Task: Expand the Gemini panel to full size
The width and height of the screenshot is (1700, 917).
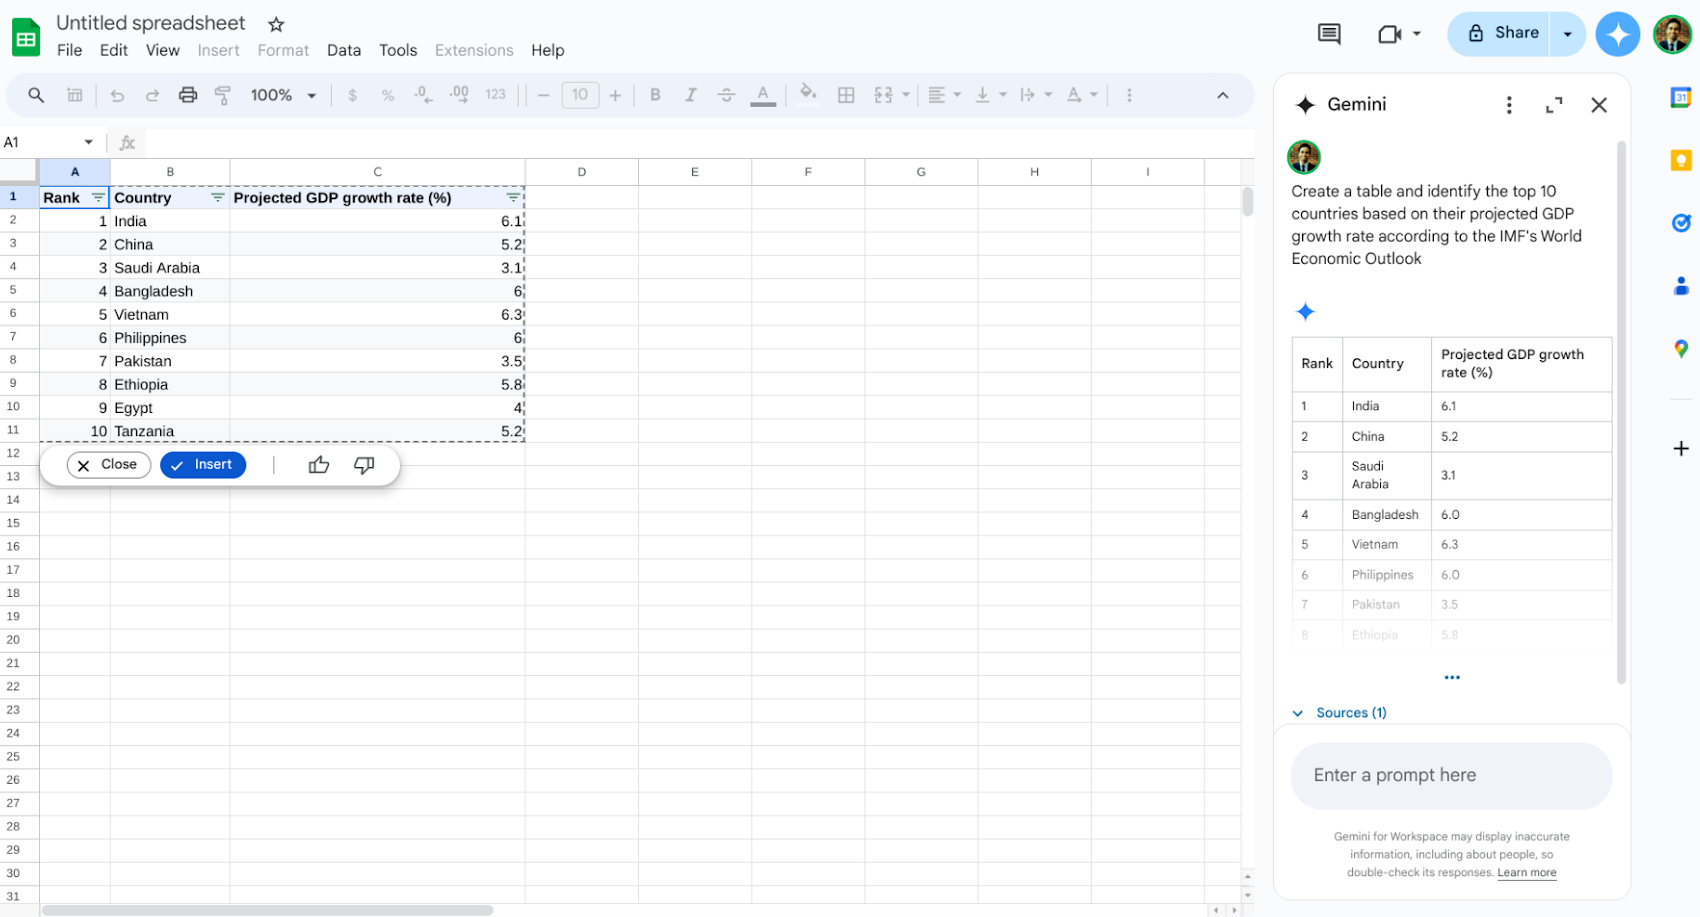Action: click(x=1554, y=105)
